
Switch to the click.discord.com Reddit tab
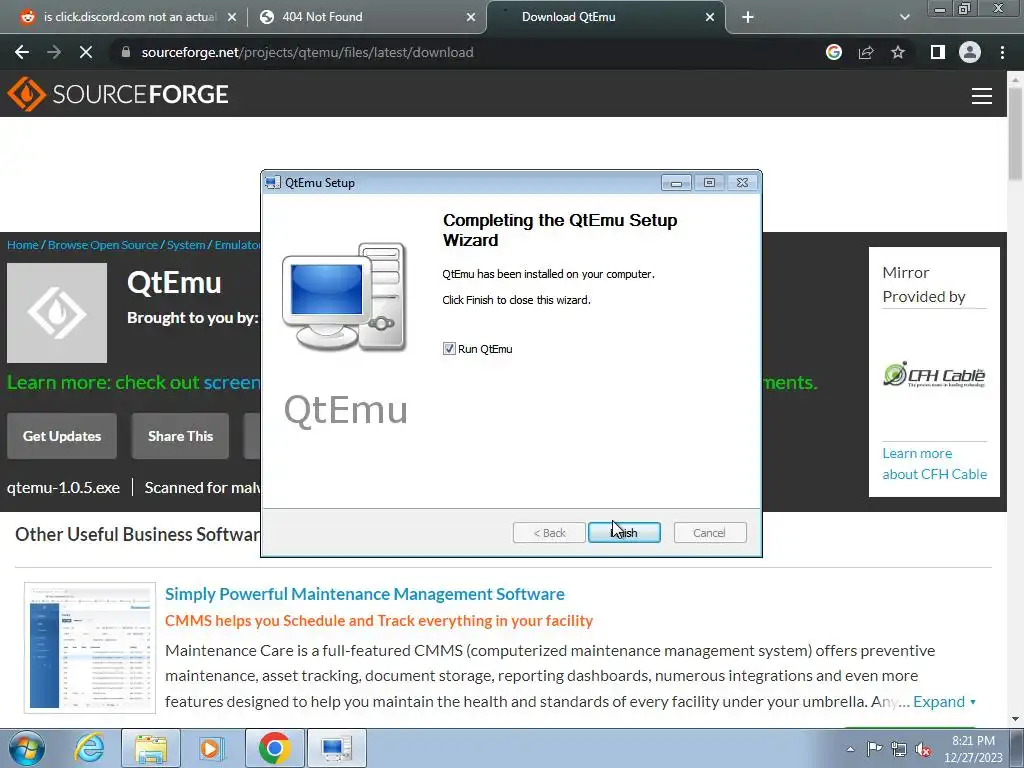tap(129, 17)
